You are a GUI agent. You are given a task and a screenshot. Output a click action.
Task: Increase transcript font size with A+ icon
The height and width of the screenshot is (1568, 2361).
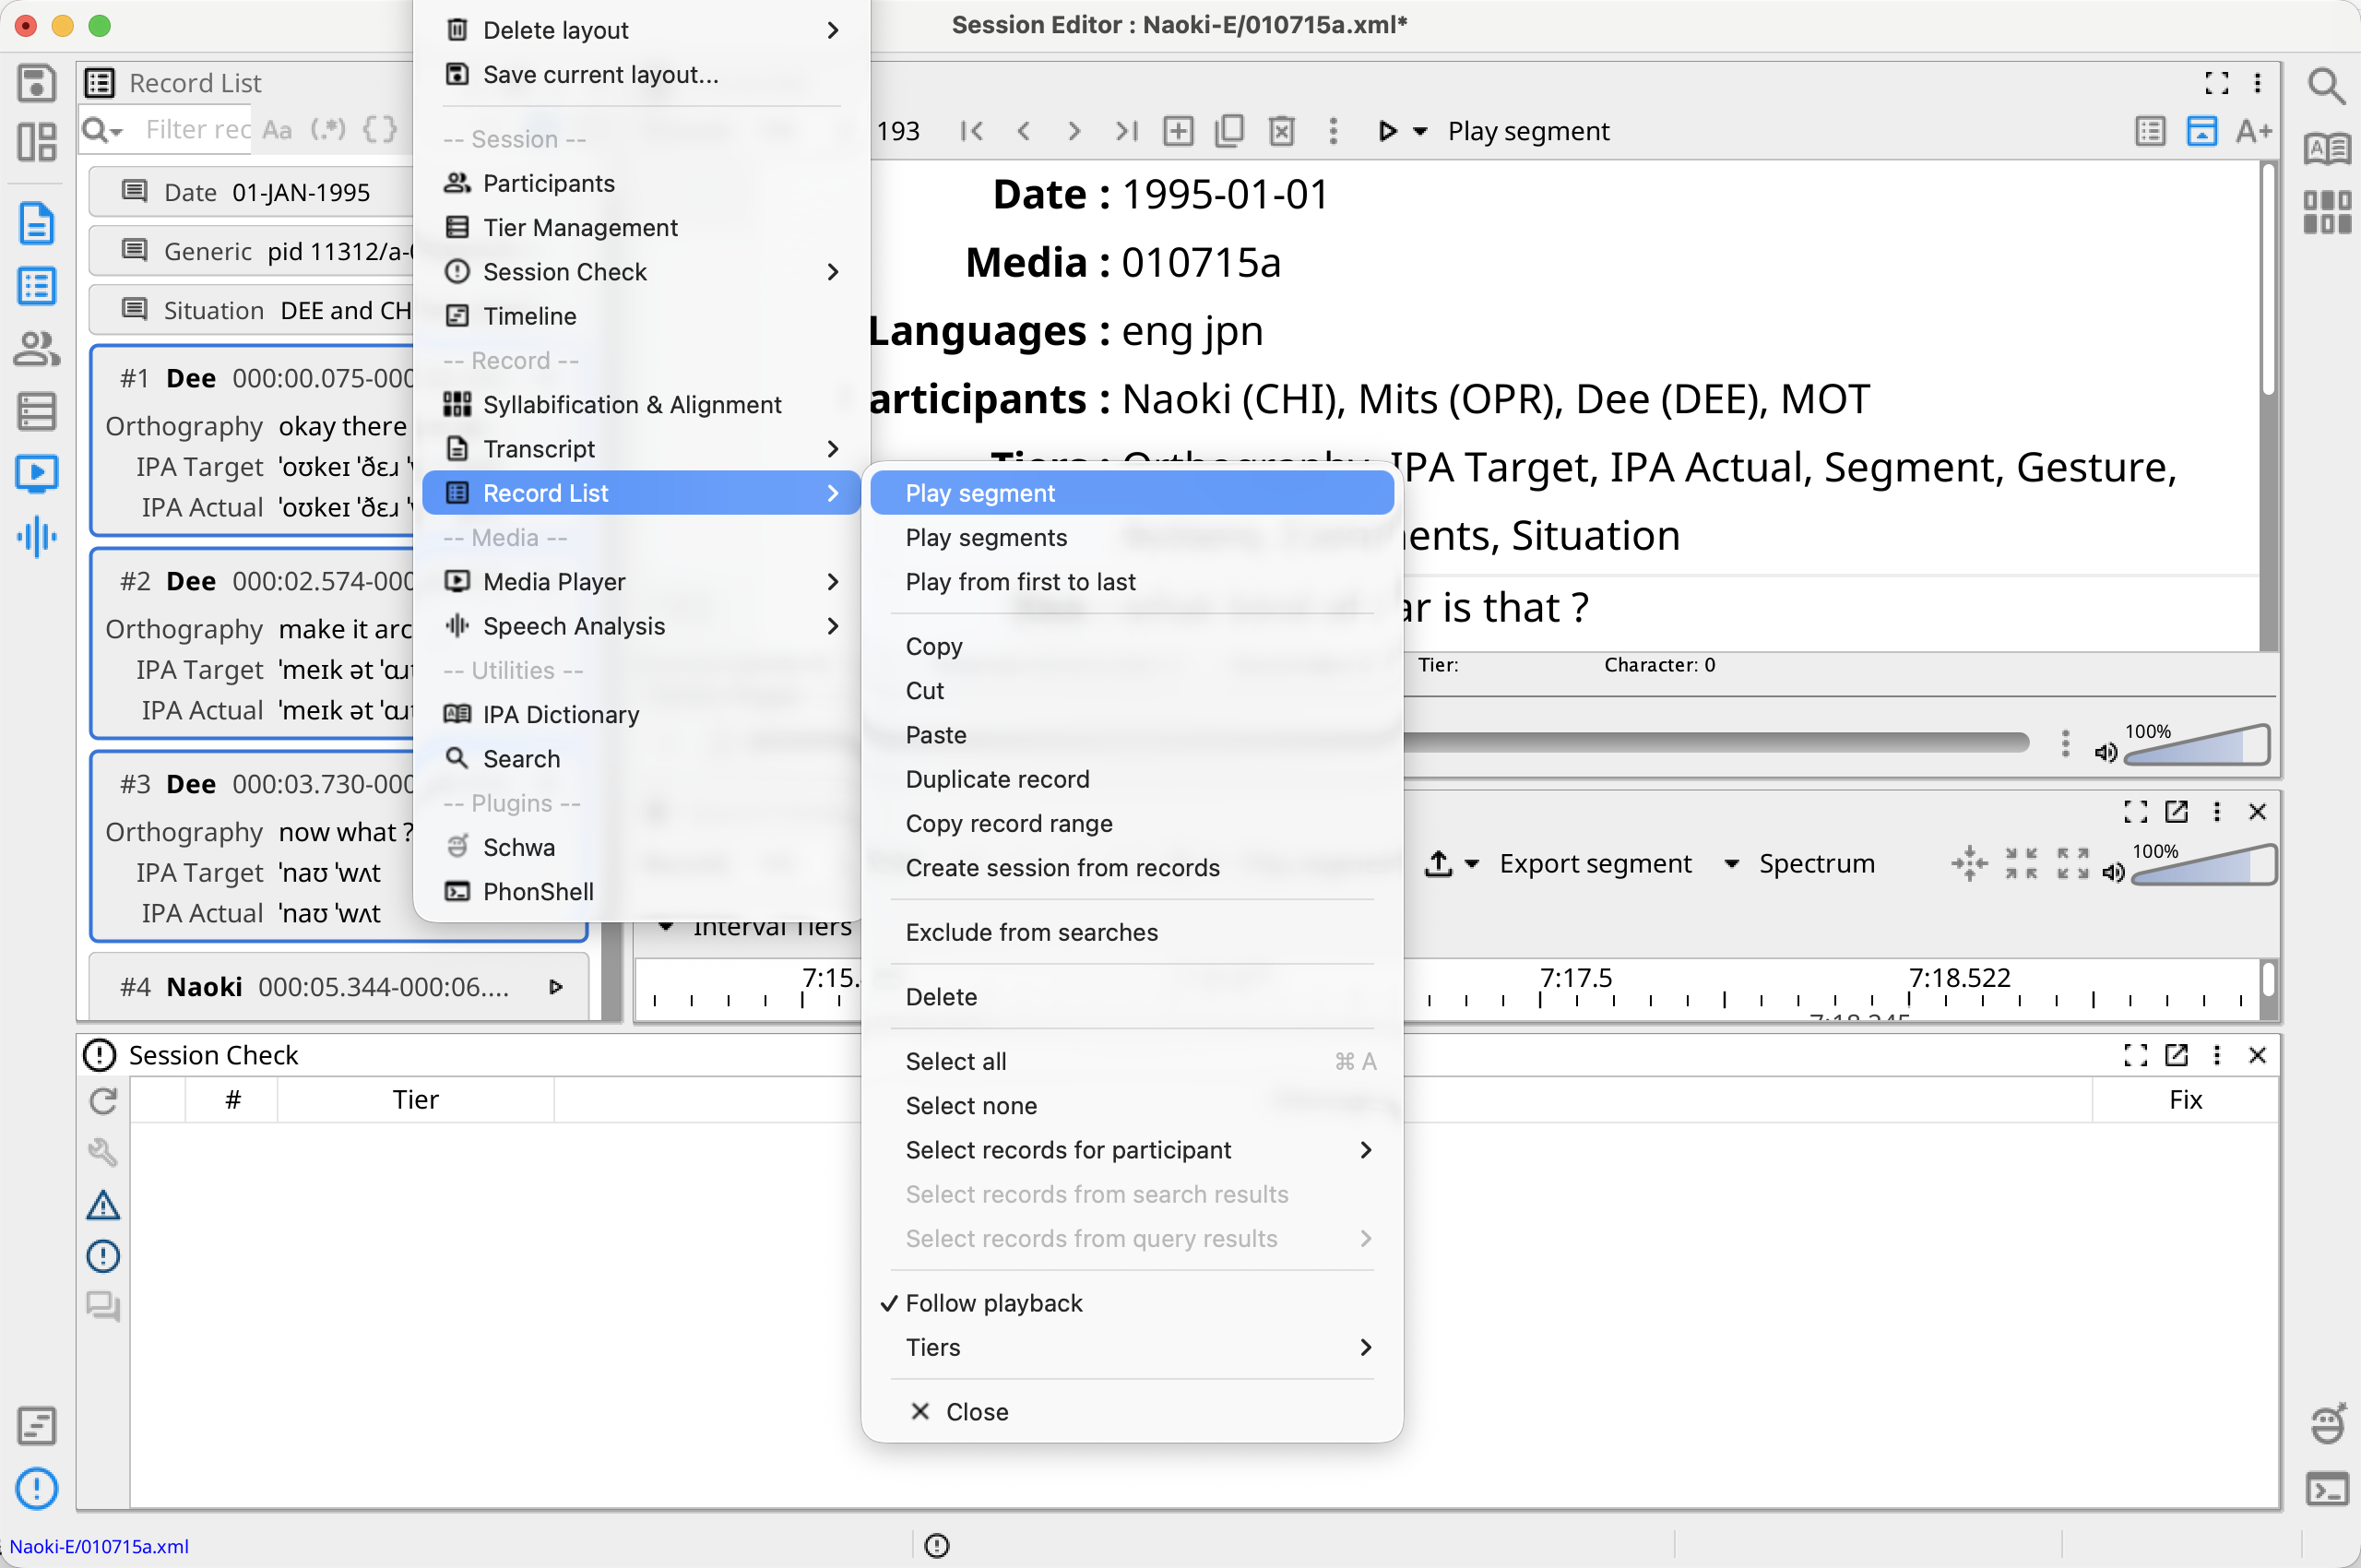[x=2254, y=131]
